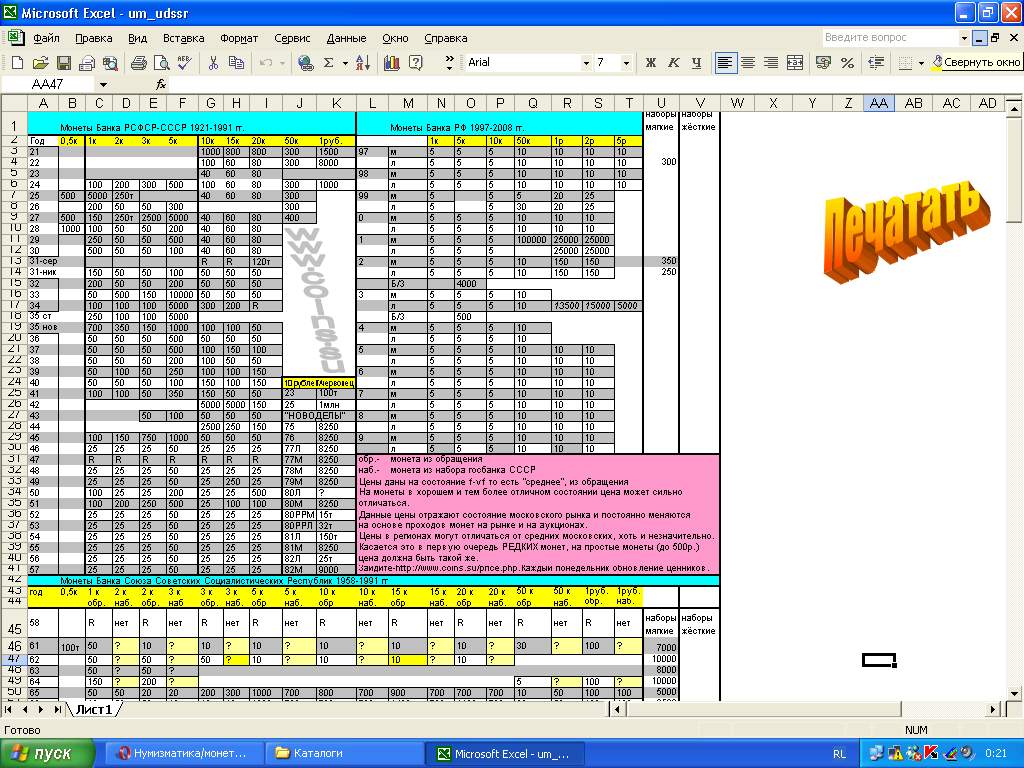Open the fill color bucket tool
This screenshot has height=768, width=1024.
[937, 62]
